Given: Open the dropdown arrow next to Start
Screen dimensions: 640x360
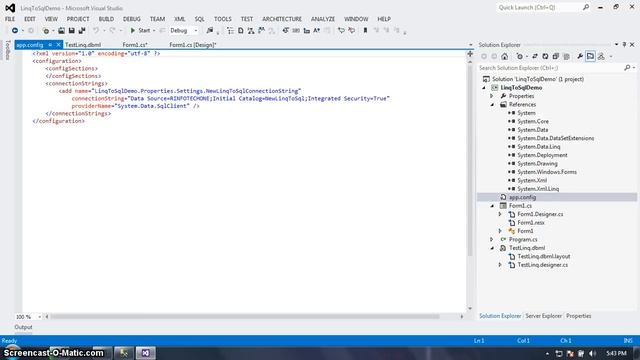Looking at the screenshot, I should 154,31.
